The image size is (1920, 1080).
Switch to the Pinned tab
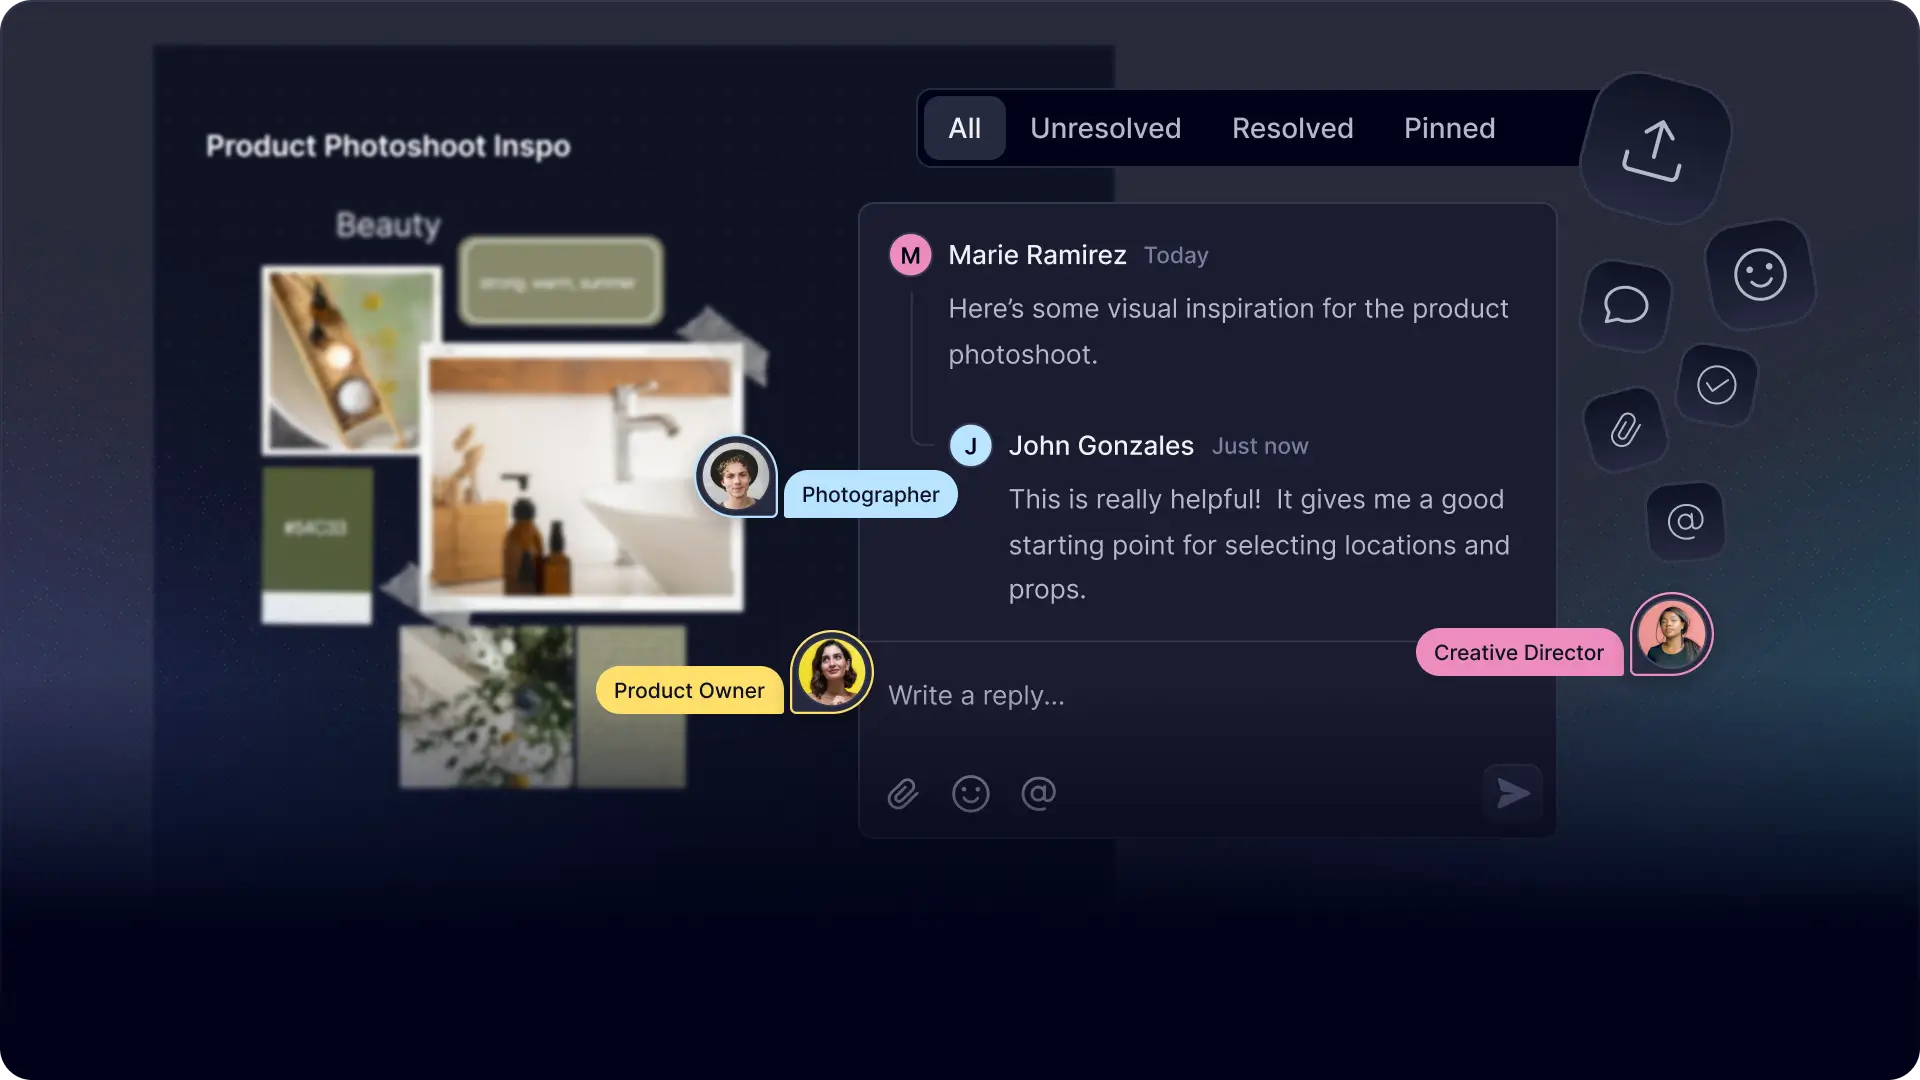tap(1449, 128)
